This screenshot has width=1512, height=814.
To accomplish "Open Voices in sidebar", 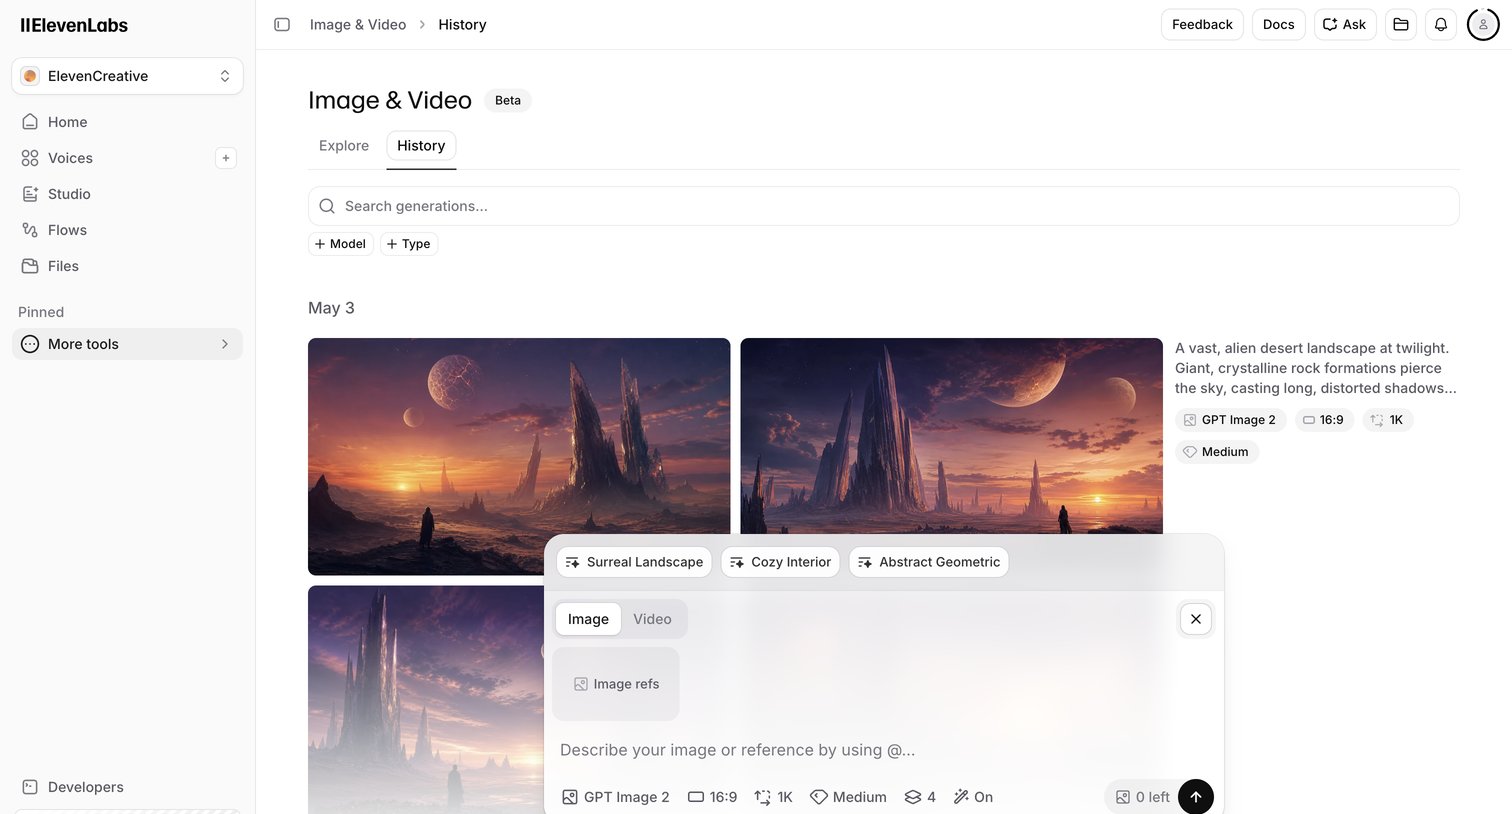I will (x=112, y=158).
